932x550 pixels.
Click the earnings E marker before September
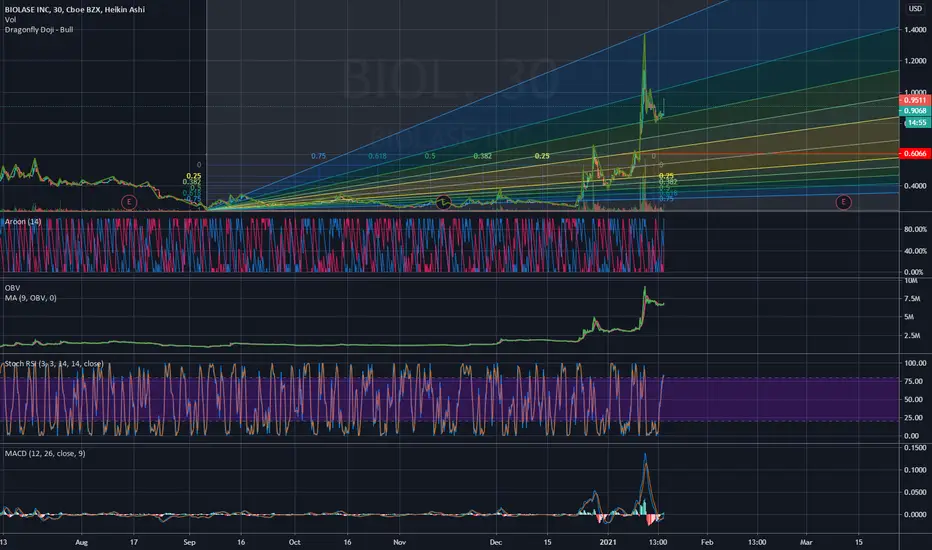[129, 202]
